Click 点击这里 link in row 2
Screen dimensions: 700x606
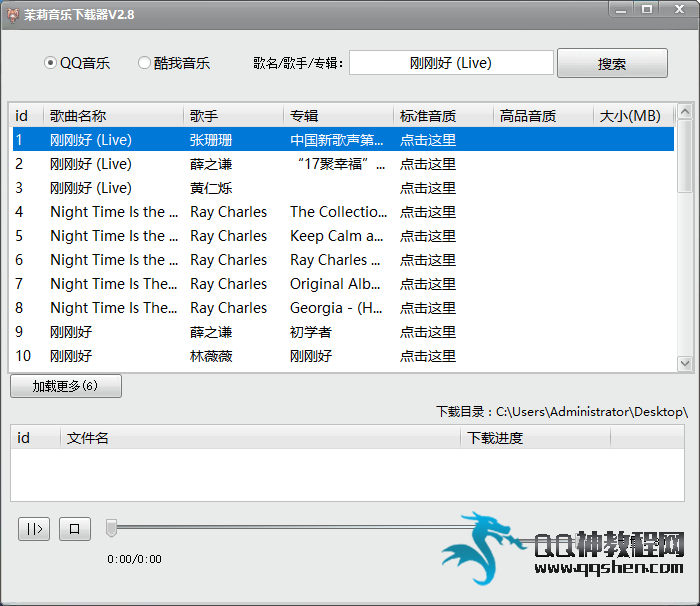(428, 164)
